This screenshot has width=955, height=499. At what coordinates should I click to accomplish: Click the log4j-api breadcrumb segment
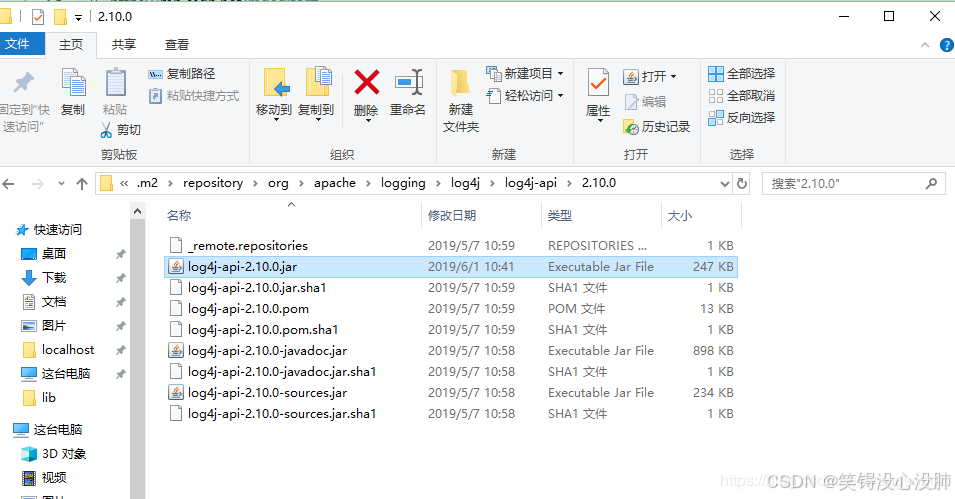(530, 183)
